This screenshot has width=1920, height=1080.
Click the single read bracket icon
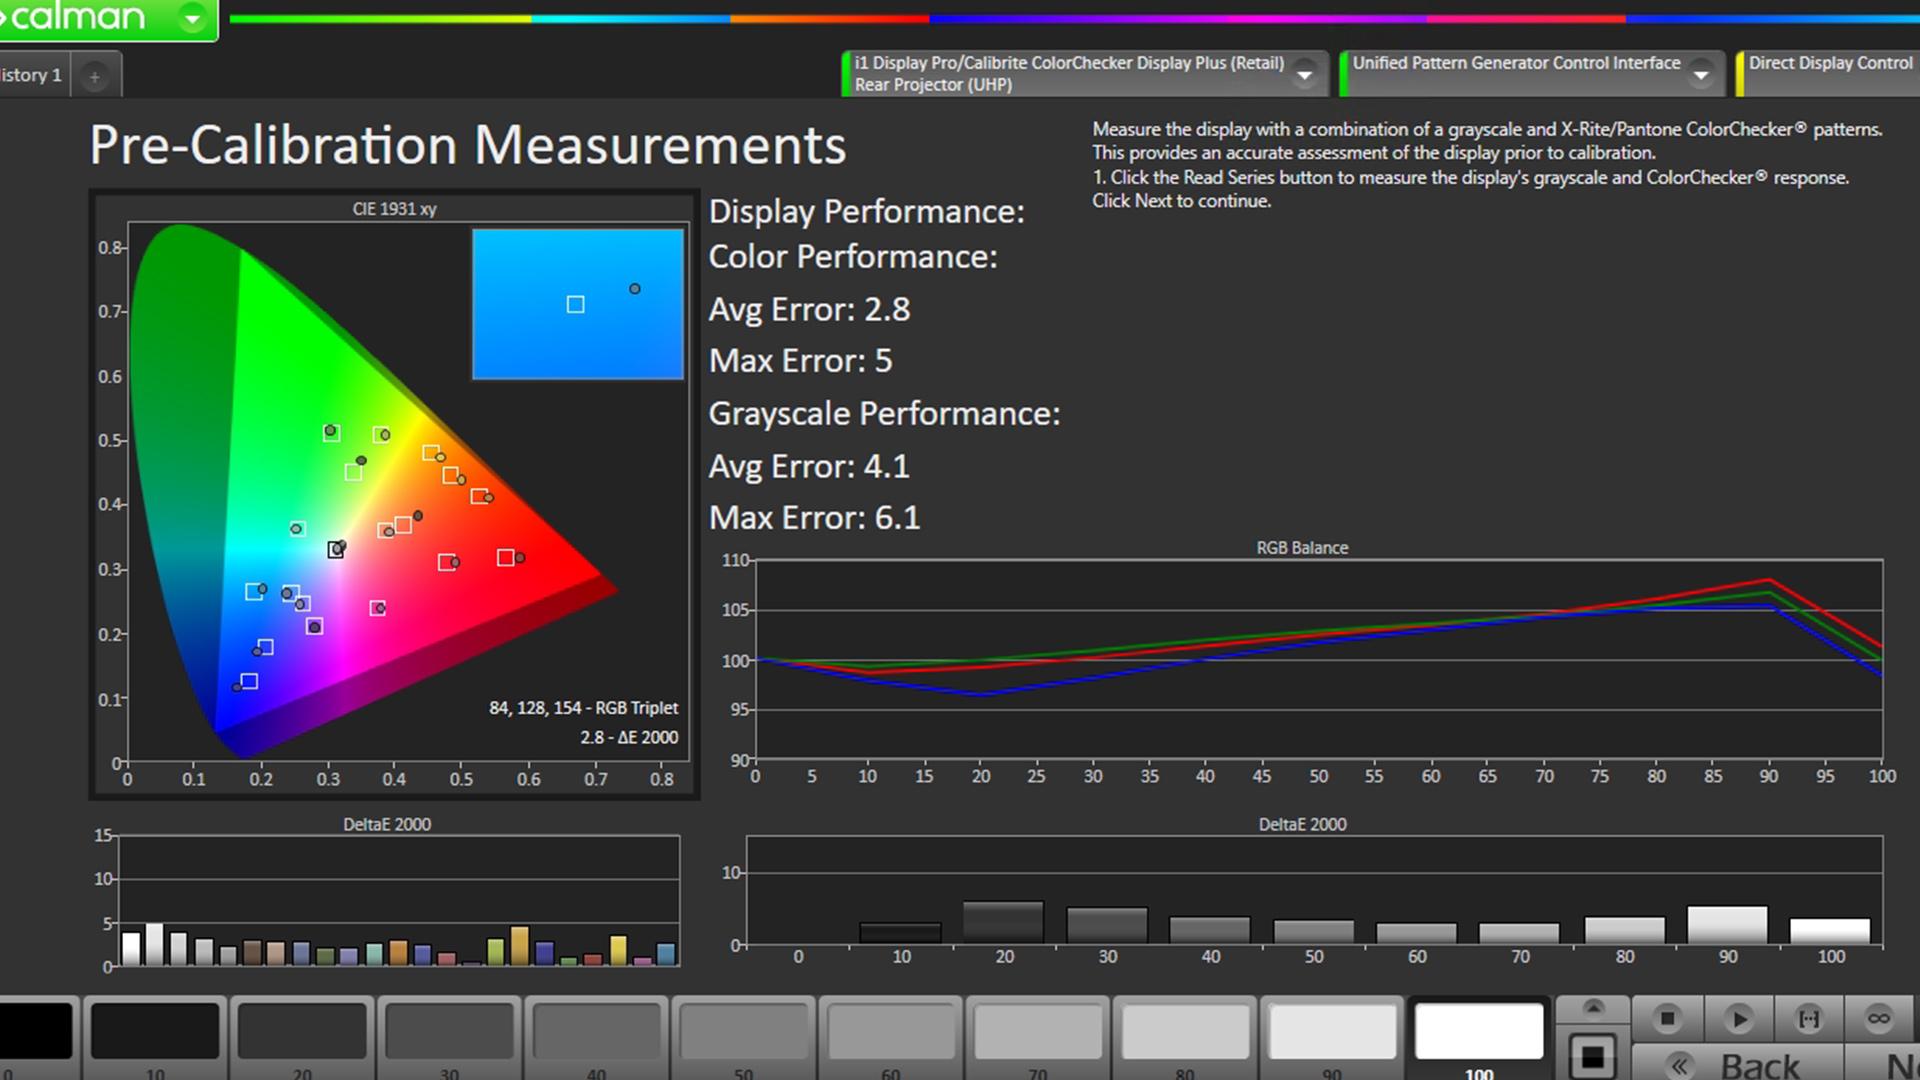(1809, 1019)
